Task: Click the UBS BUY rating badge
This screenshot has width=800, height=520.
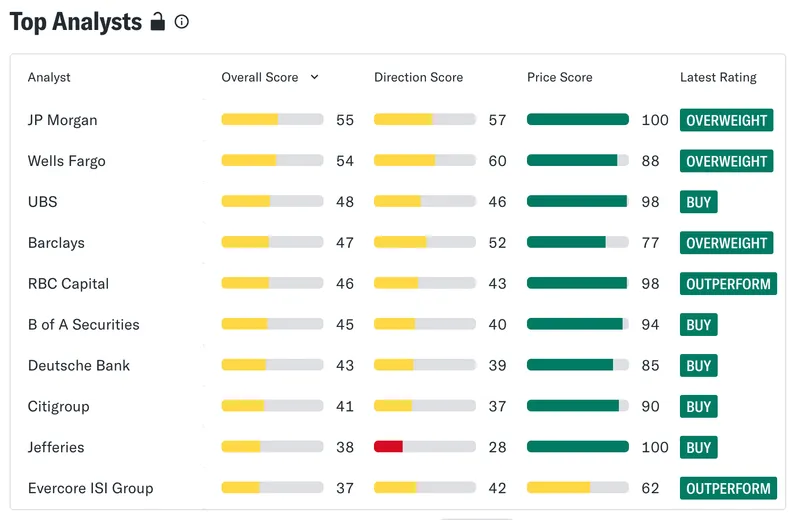Action: (698, 202)
